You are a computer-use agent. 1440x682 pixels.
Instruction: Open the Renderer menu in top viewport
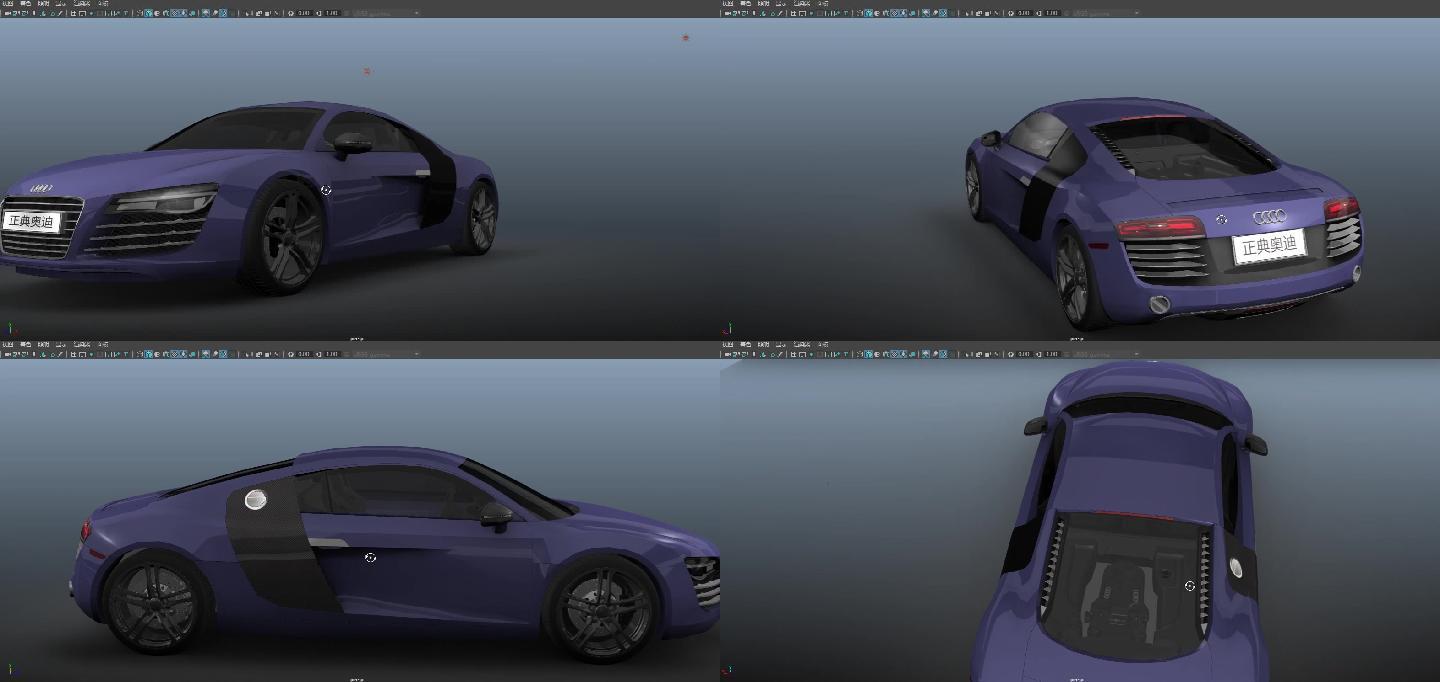click(801, 346)
